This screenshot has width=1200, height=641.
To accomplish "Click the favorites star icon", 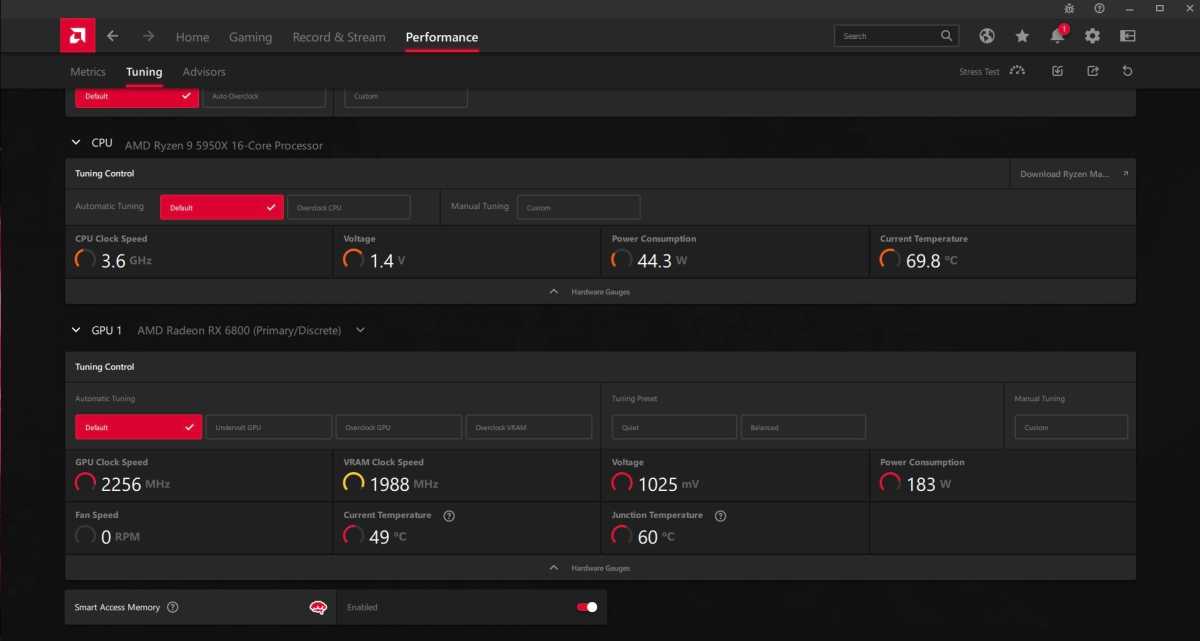I will coord(1022,36).
